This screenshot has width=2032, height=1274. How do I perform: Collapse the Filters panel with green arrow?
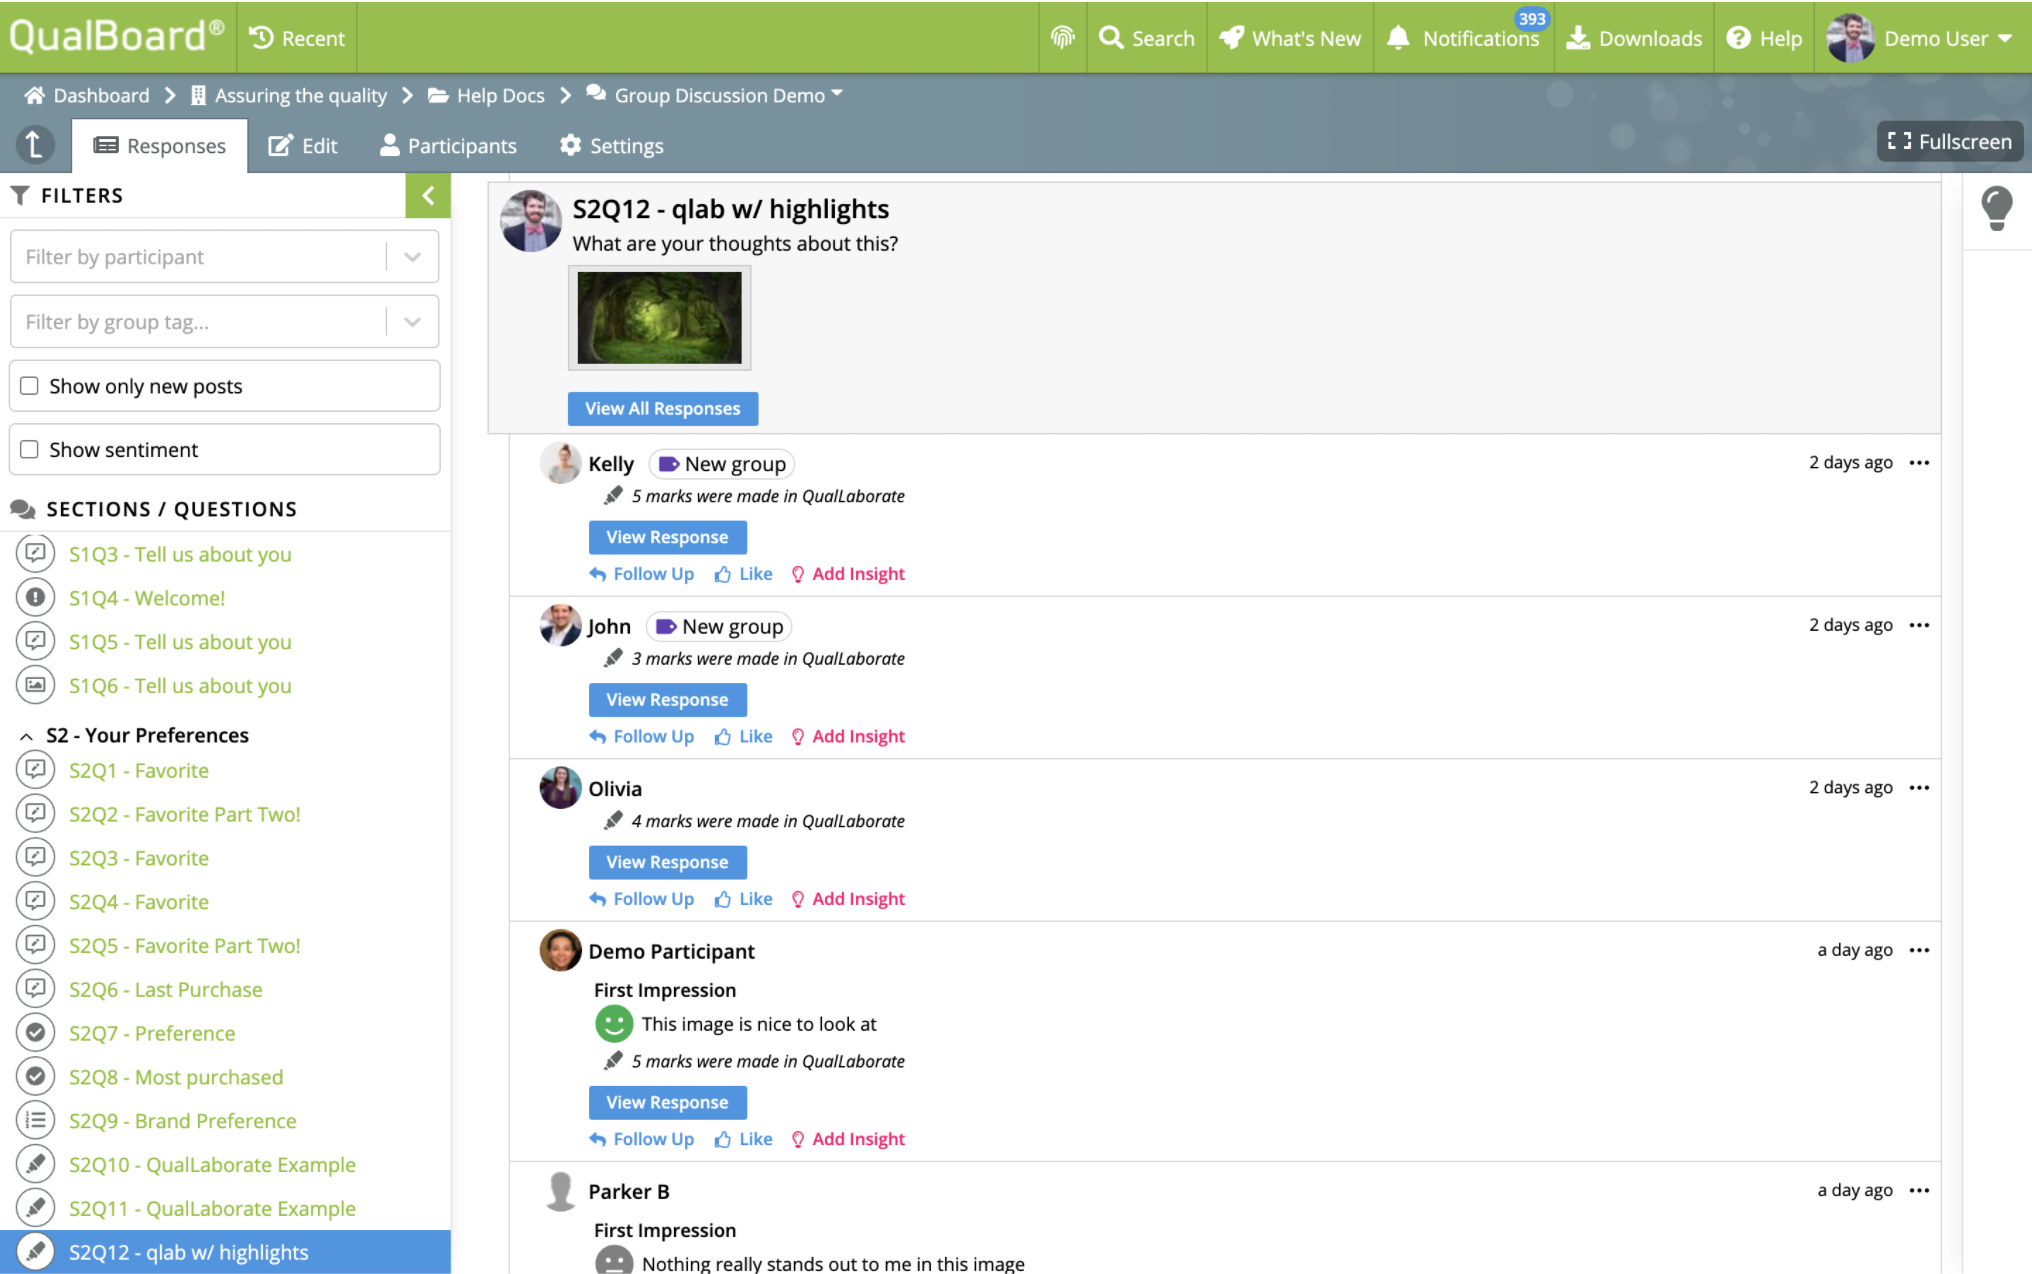428,195
